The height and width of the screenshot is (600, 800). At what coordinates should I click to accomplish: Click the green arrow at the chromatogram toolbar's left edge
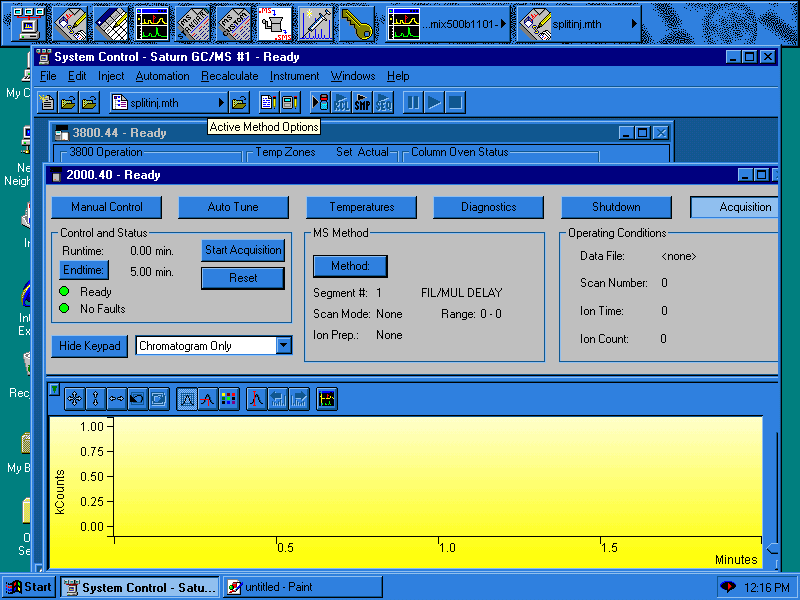(x=54, y=390)
